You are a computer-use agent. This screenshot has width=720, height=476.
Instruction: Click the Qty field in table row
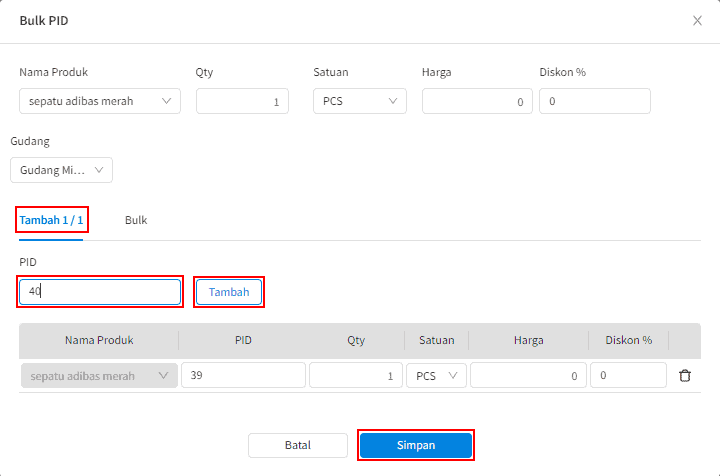(355, 375)
